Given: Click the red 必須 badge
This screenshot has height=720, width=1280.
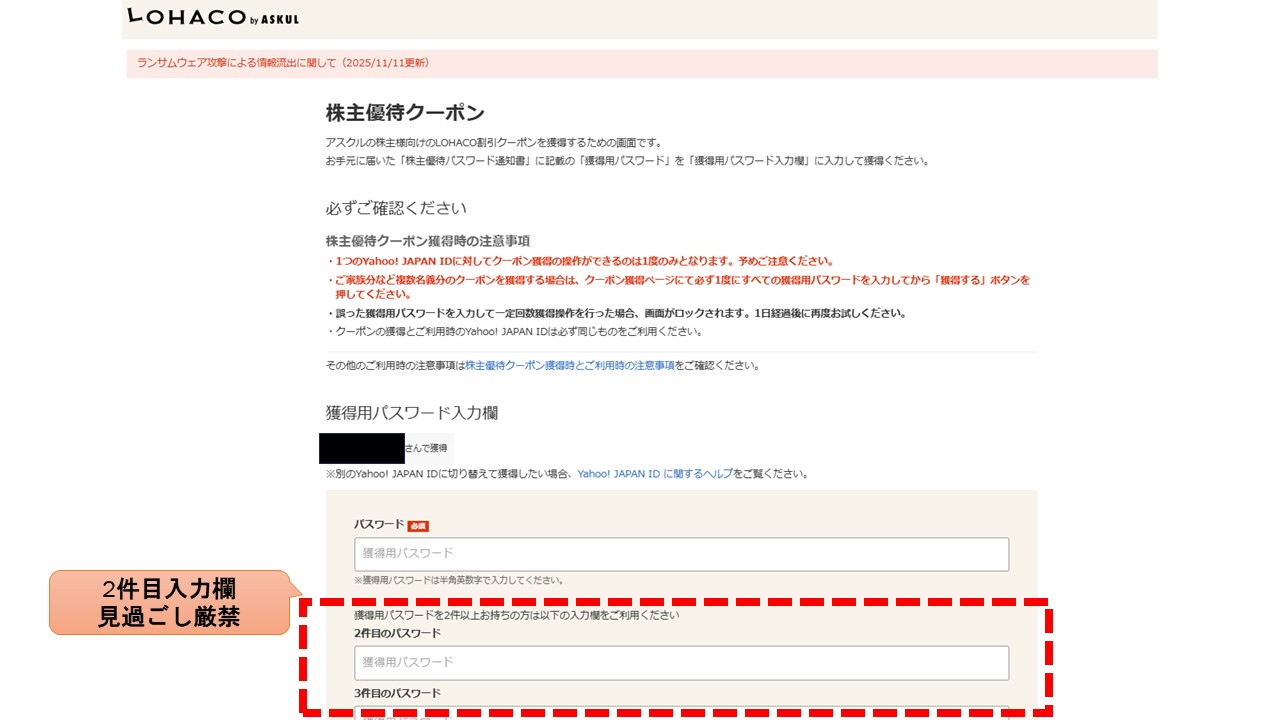Looking at the screenshot, I should coord(418,526).
